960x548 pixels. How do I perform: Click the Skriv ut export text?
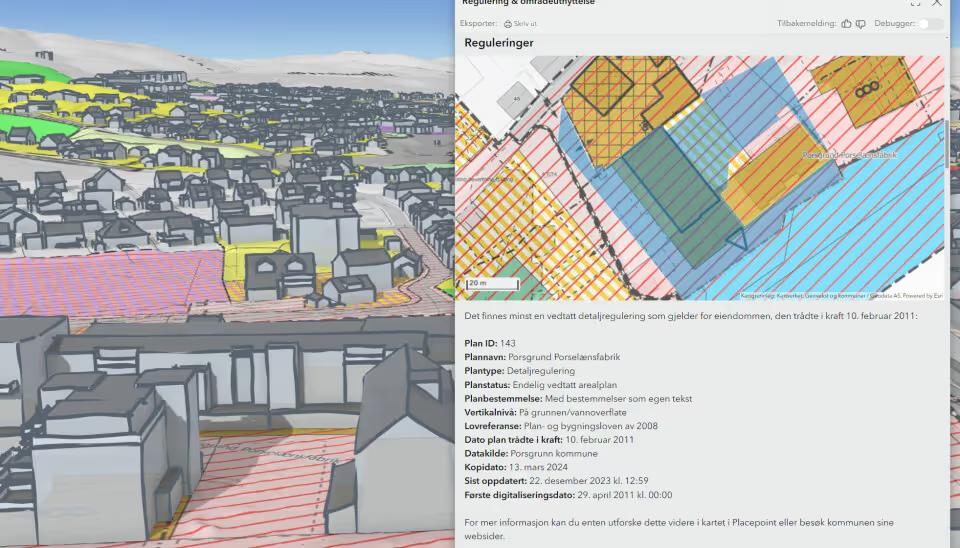click(x=525, y=24)
